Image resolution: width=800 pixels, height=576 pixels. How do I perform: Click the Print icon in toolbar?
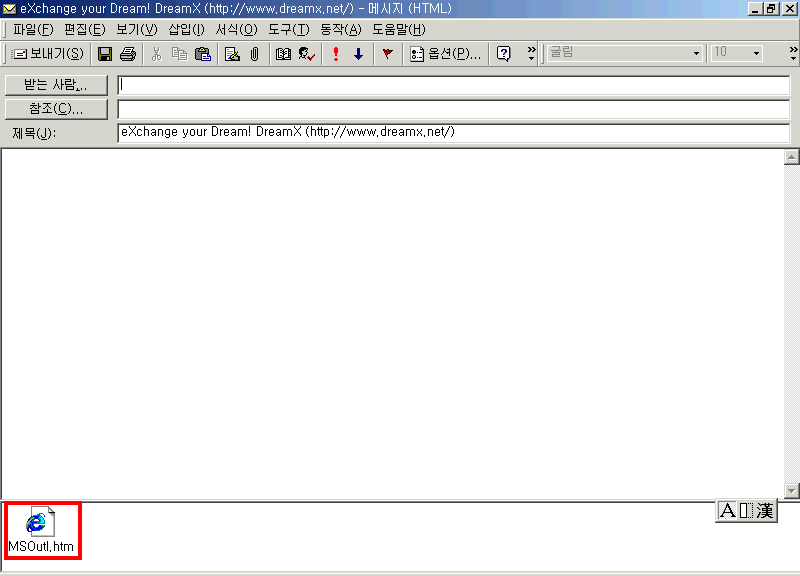(128, 54)
